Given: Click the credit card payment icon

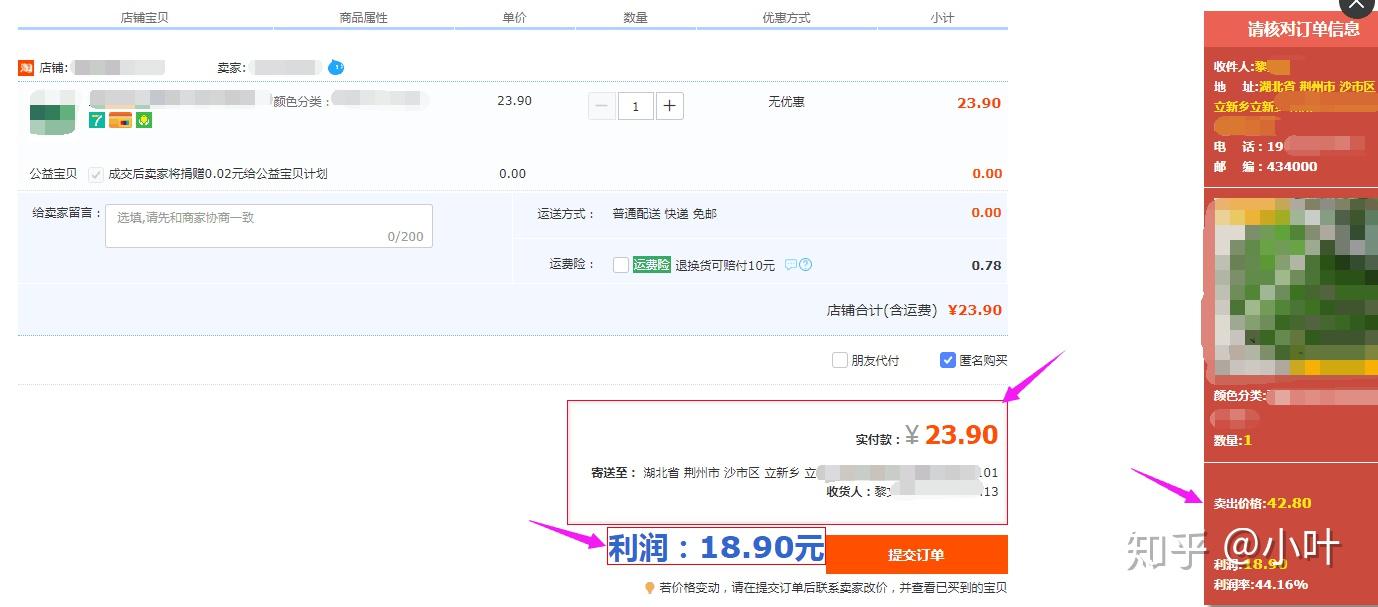Looking at the screenshot, I should coord(120,120).
